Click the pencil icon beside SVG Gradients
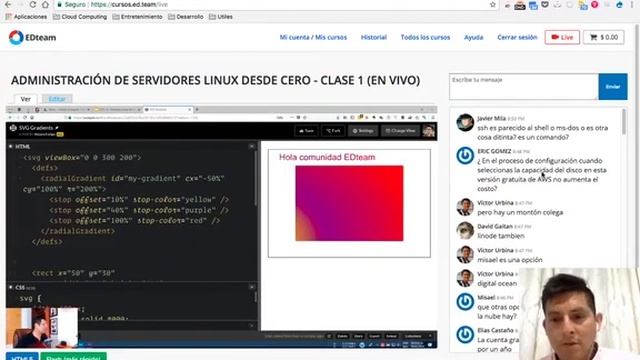The height and width of the screenshot is (360, 640). 57,128
